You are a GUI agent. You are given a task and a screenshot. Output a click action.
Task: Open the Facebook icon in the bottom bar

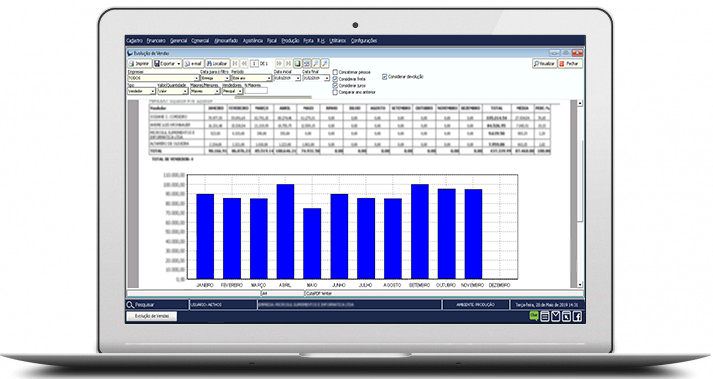pyautogui.click(x=577, y=316)
